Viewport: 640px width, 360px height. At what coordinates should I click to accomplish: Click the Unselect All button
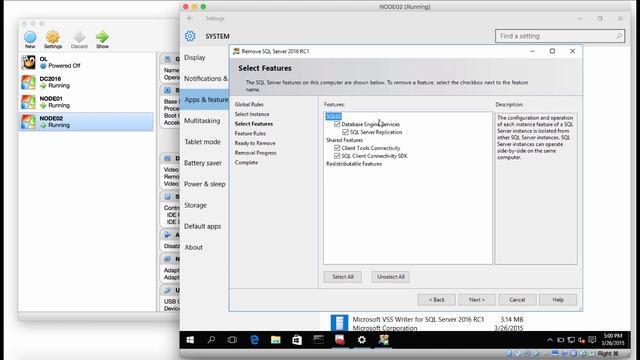pos(391,277)
